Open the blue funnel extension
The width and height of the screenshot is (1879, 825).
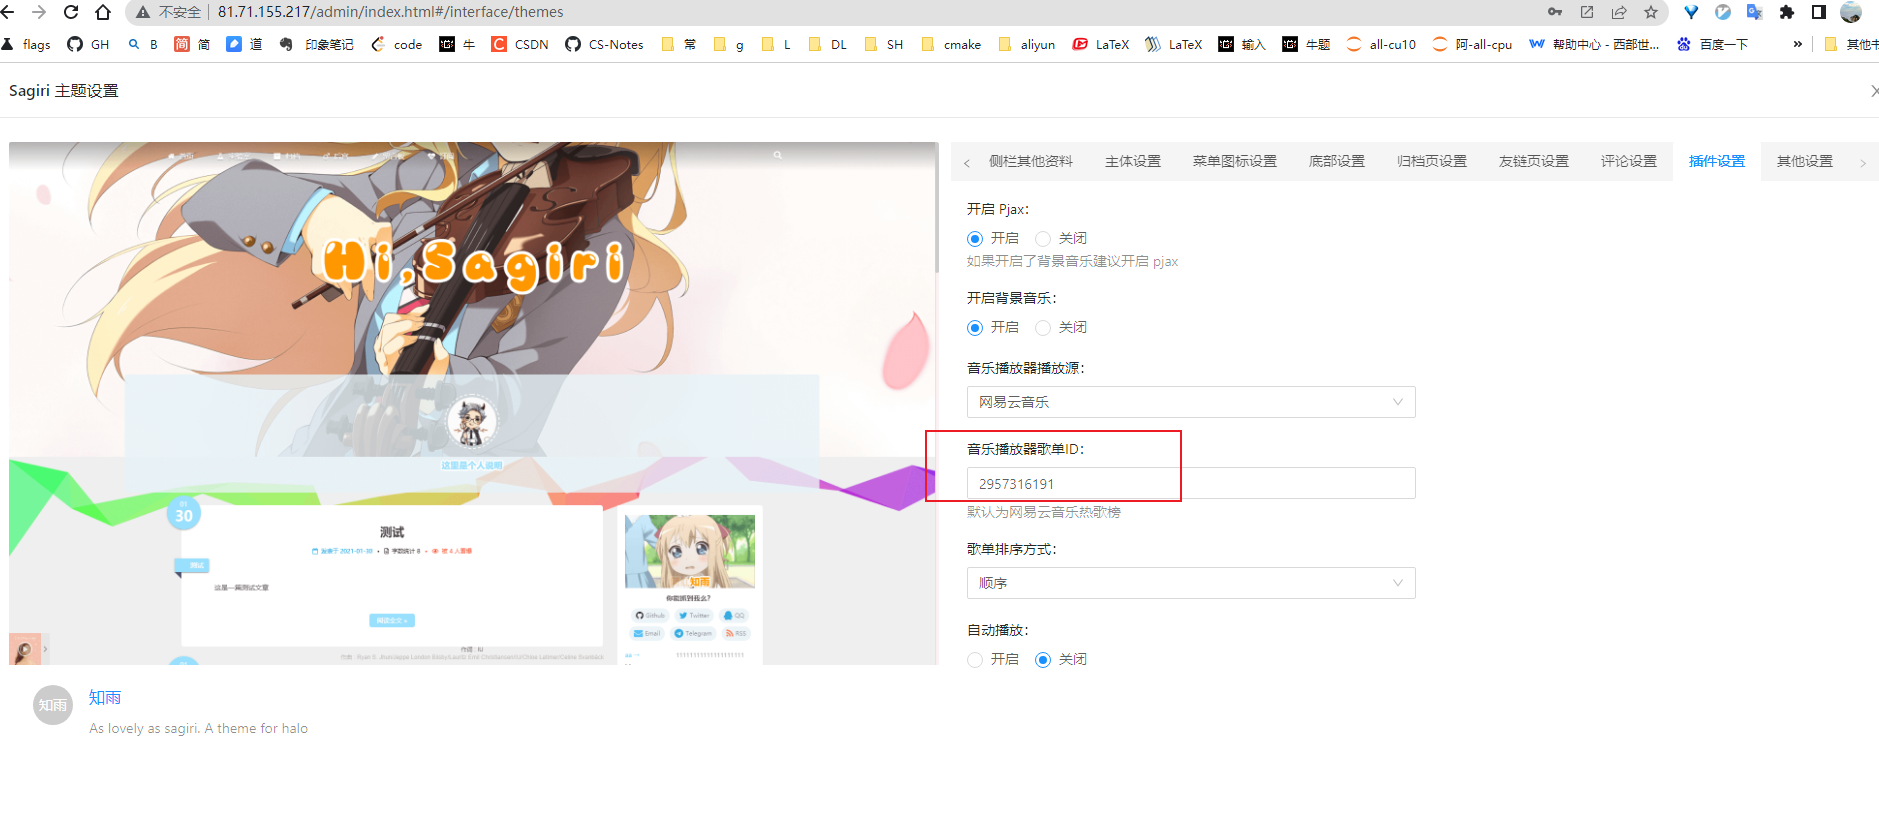pos(1691,12)
